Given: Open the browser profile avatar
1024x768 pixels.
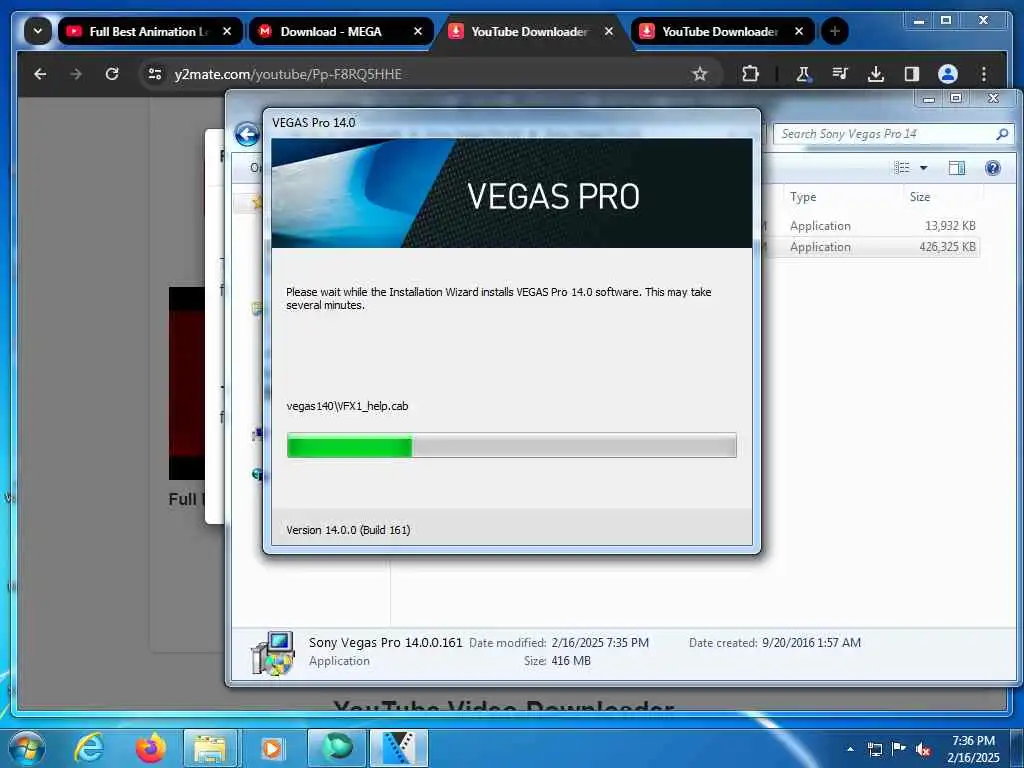Looking at the screenshot, I should click(948, 74).
